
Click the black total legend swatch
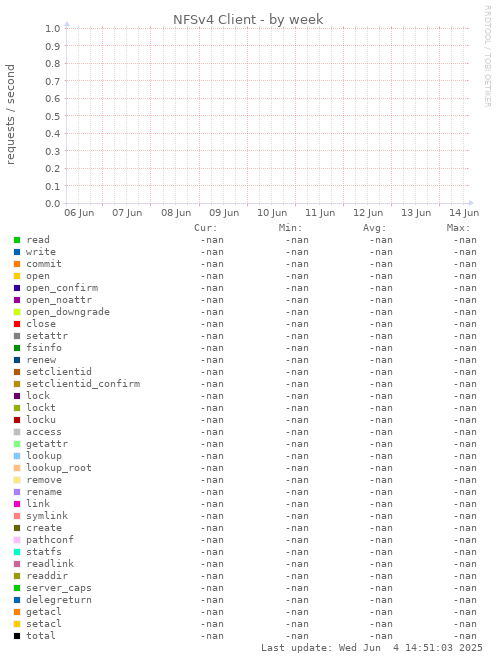tap(17, 636)
